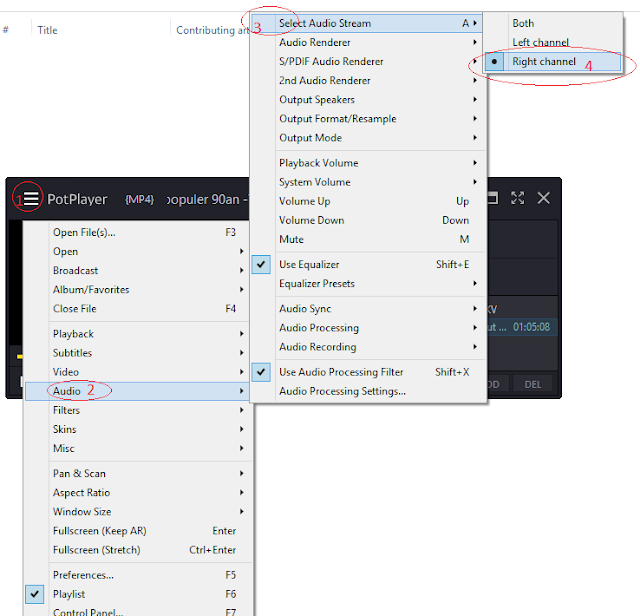Close the PotPlayer window
Viewport: 640px width, 616px height.
click(544, 198)
